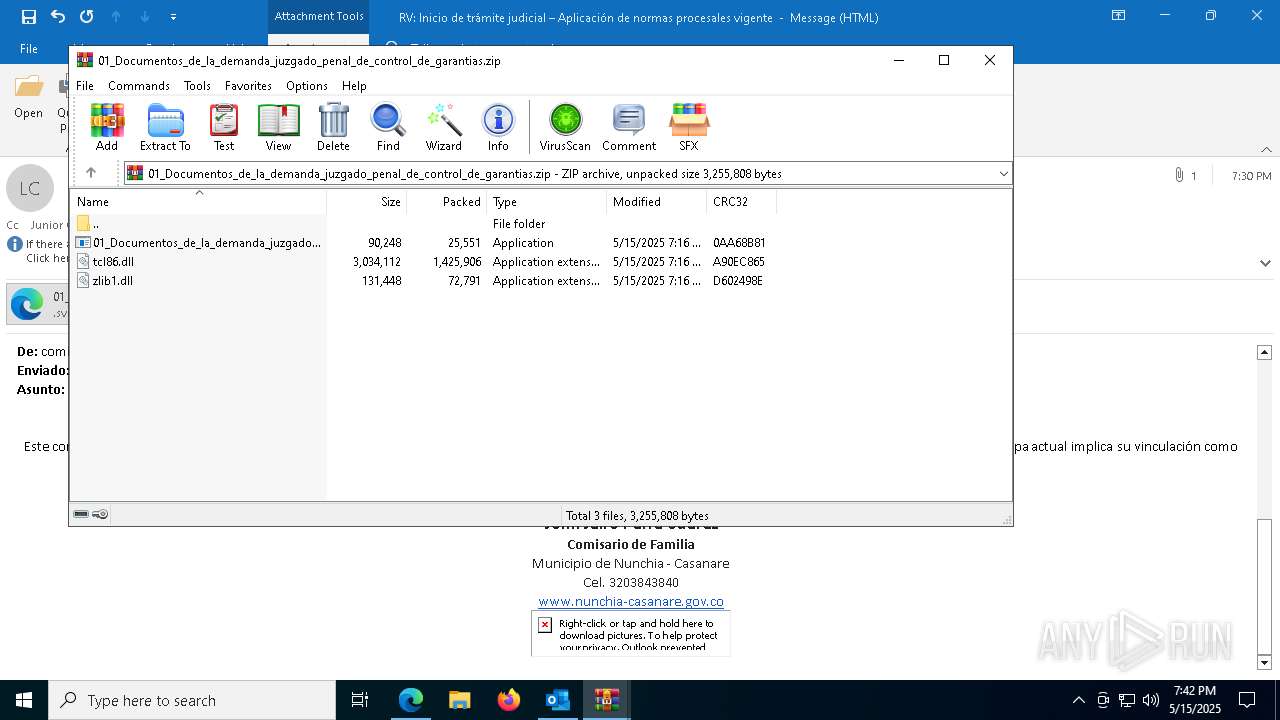Click the message scrollbar up arrow
The height and width of the screenshot is (720, 1280).
click(x=1264, y=352)
